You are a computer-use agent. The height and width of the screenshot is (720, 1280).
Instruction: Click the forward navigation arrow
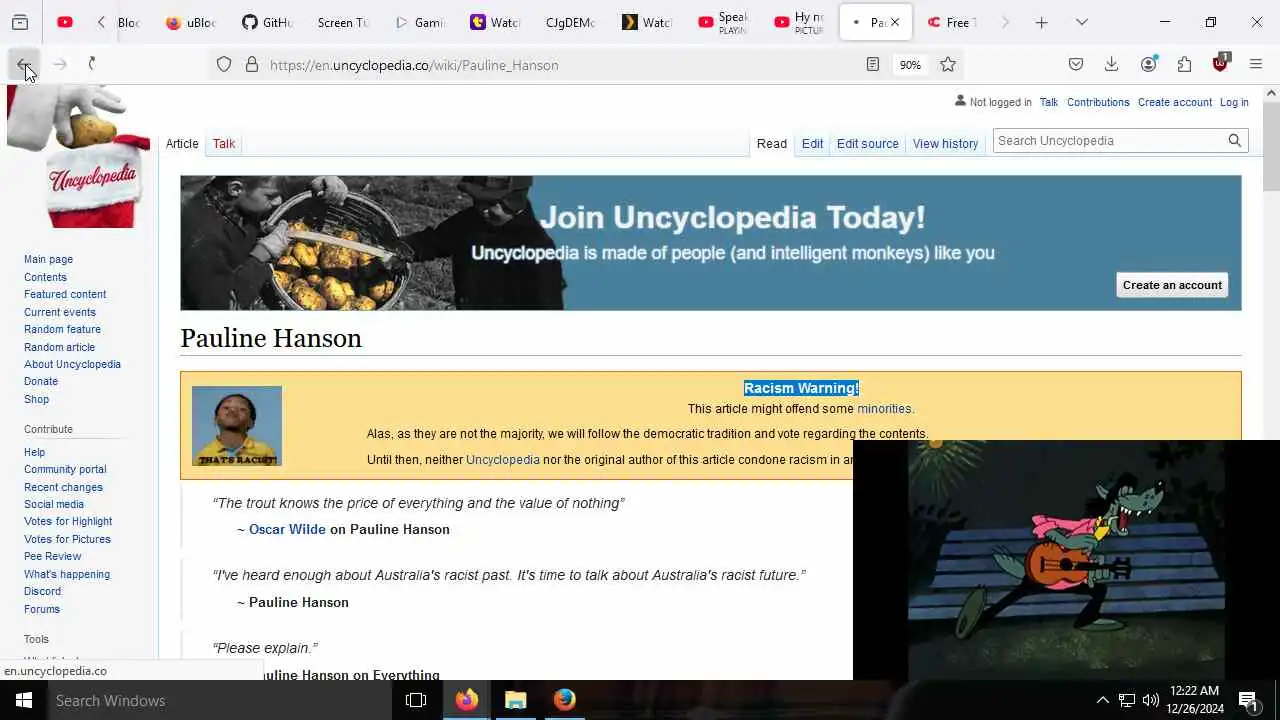click(60, 64)
